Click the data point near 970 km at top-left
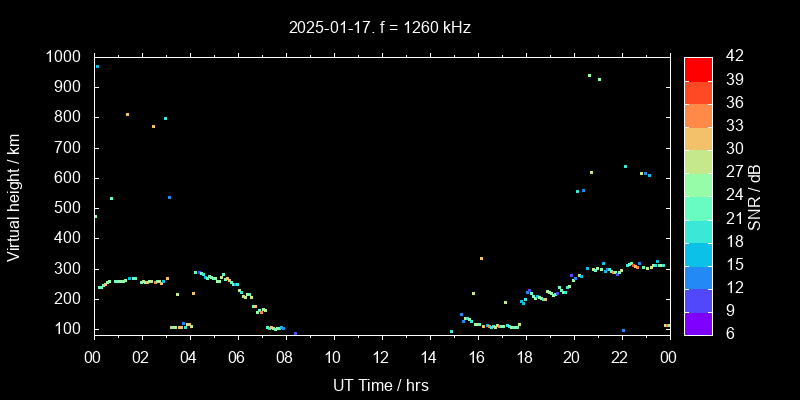The width and height of the screenshot is (800, 400). click(x=97, y=66)
